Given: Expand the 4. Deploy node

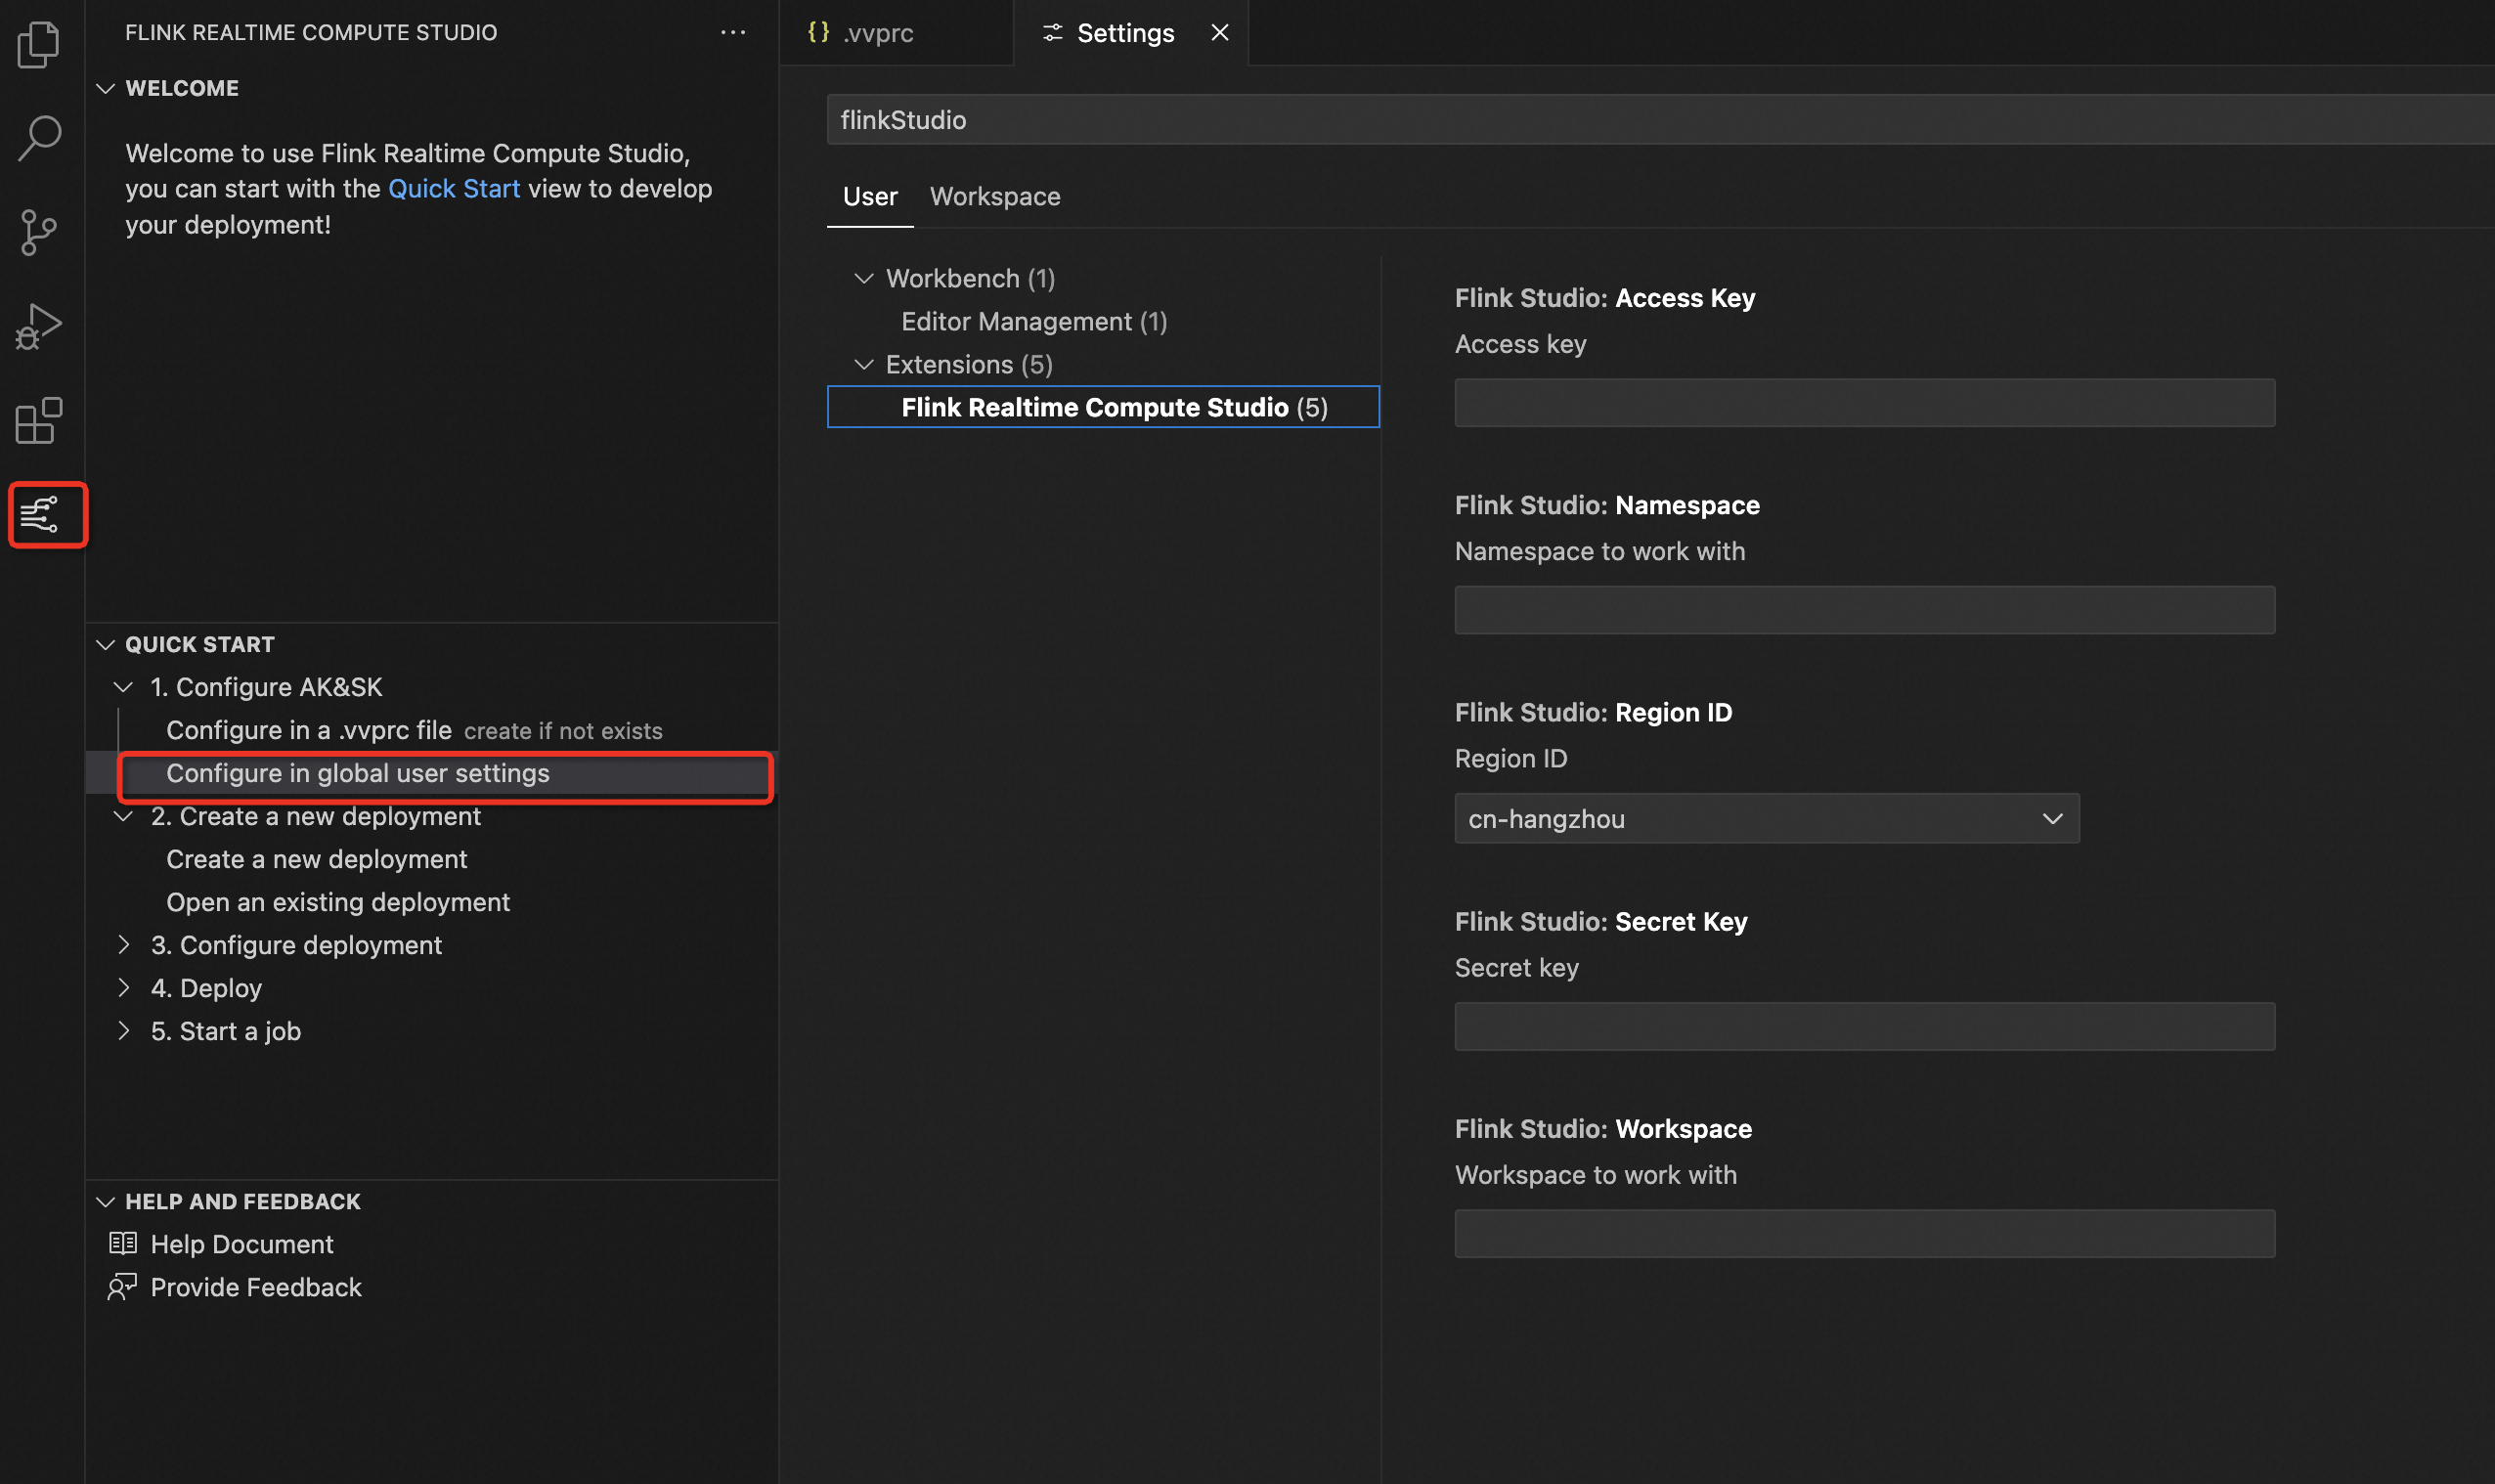Looking at the screenshot, I should click(123, 988).
